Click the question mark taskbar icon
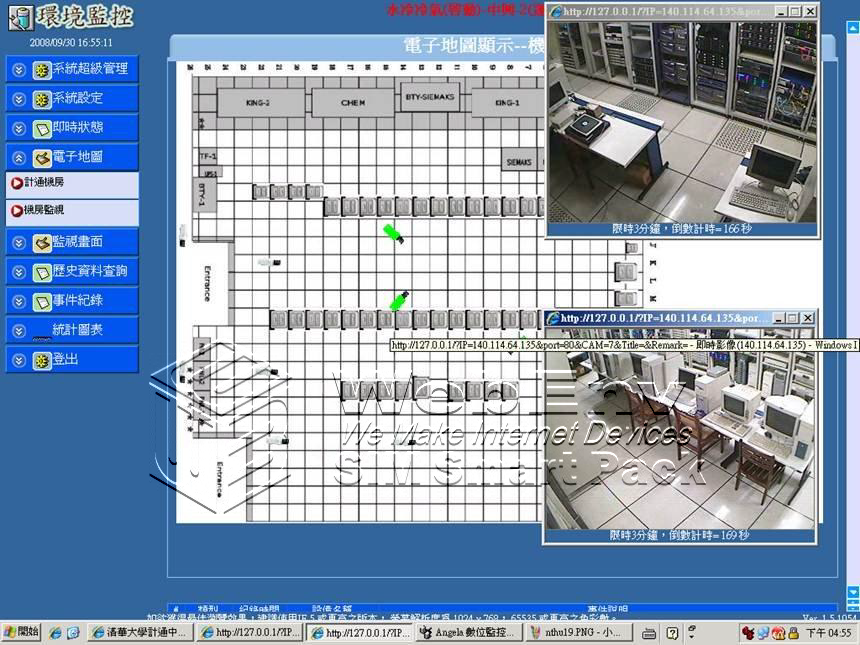860x645 pixels. point(672,633)
